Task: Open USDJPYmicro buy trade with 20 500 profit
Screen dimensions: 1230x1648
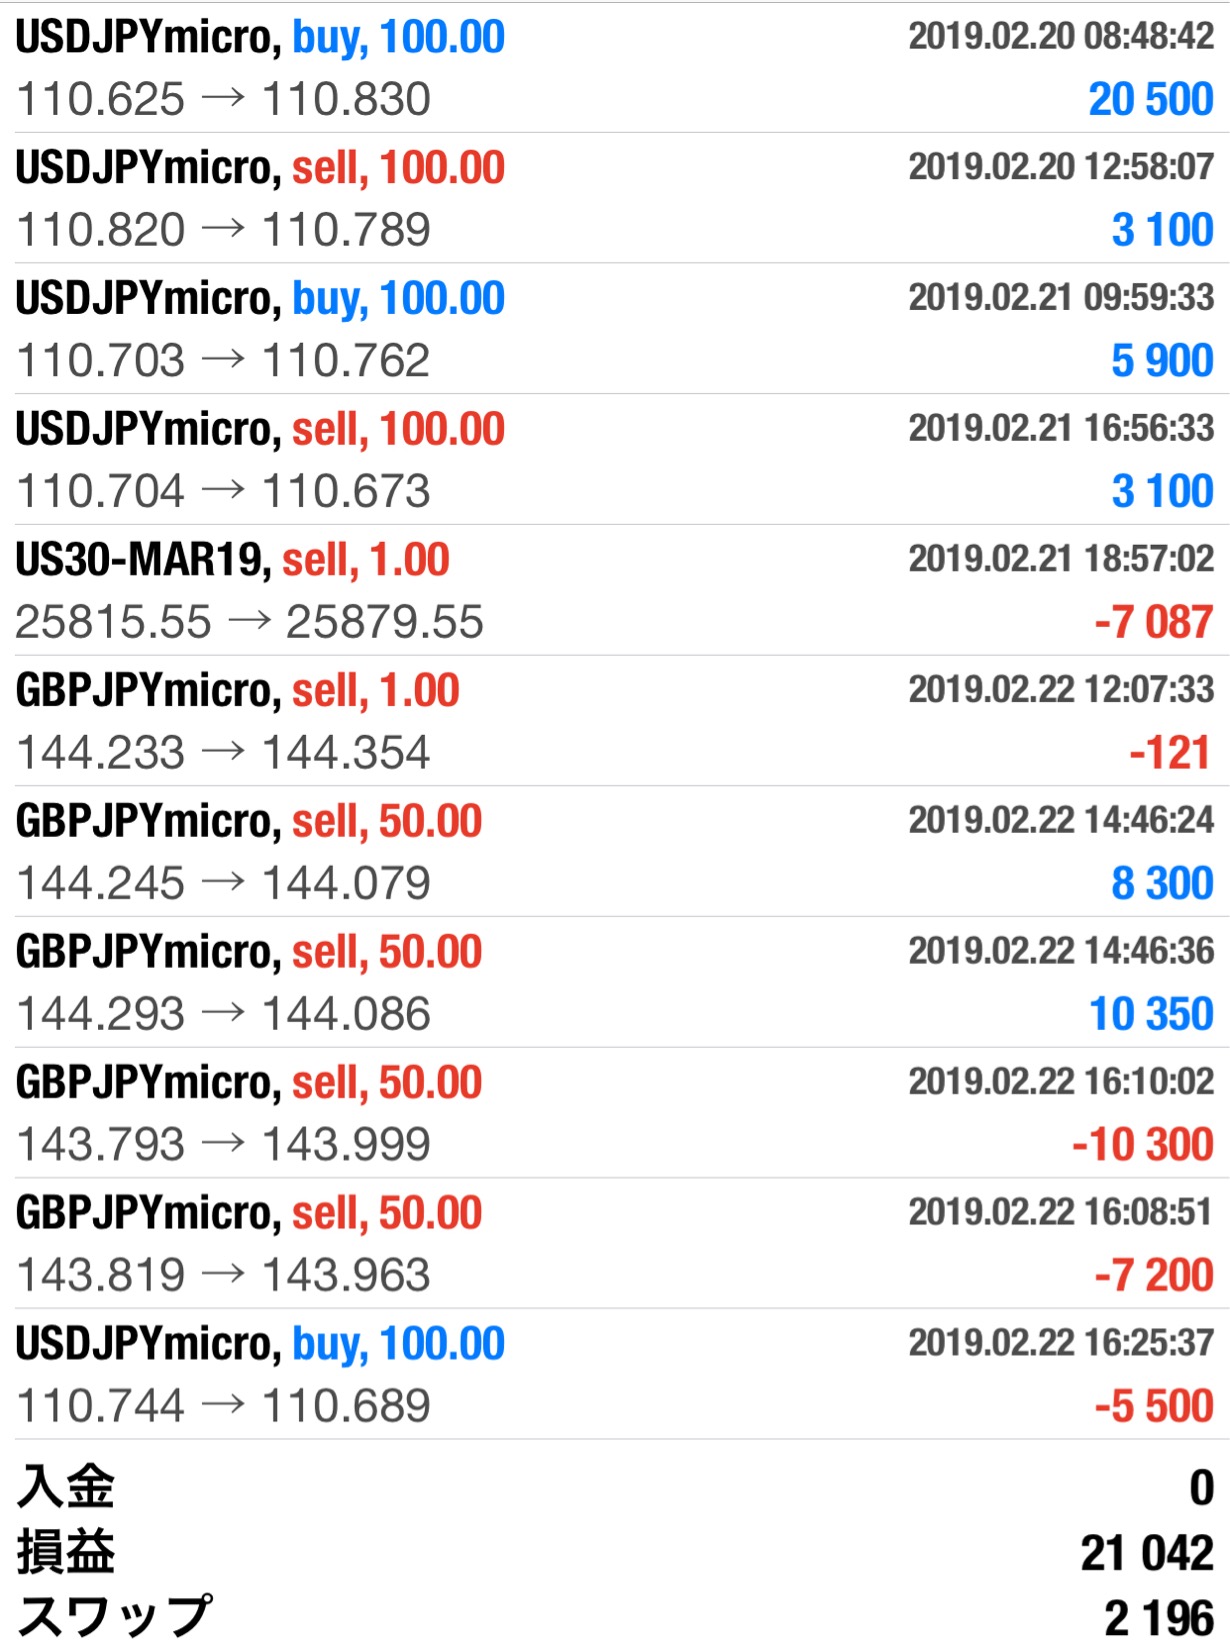Action: pos(615,68)
